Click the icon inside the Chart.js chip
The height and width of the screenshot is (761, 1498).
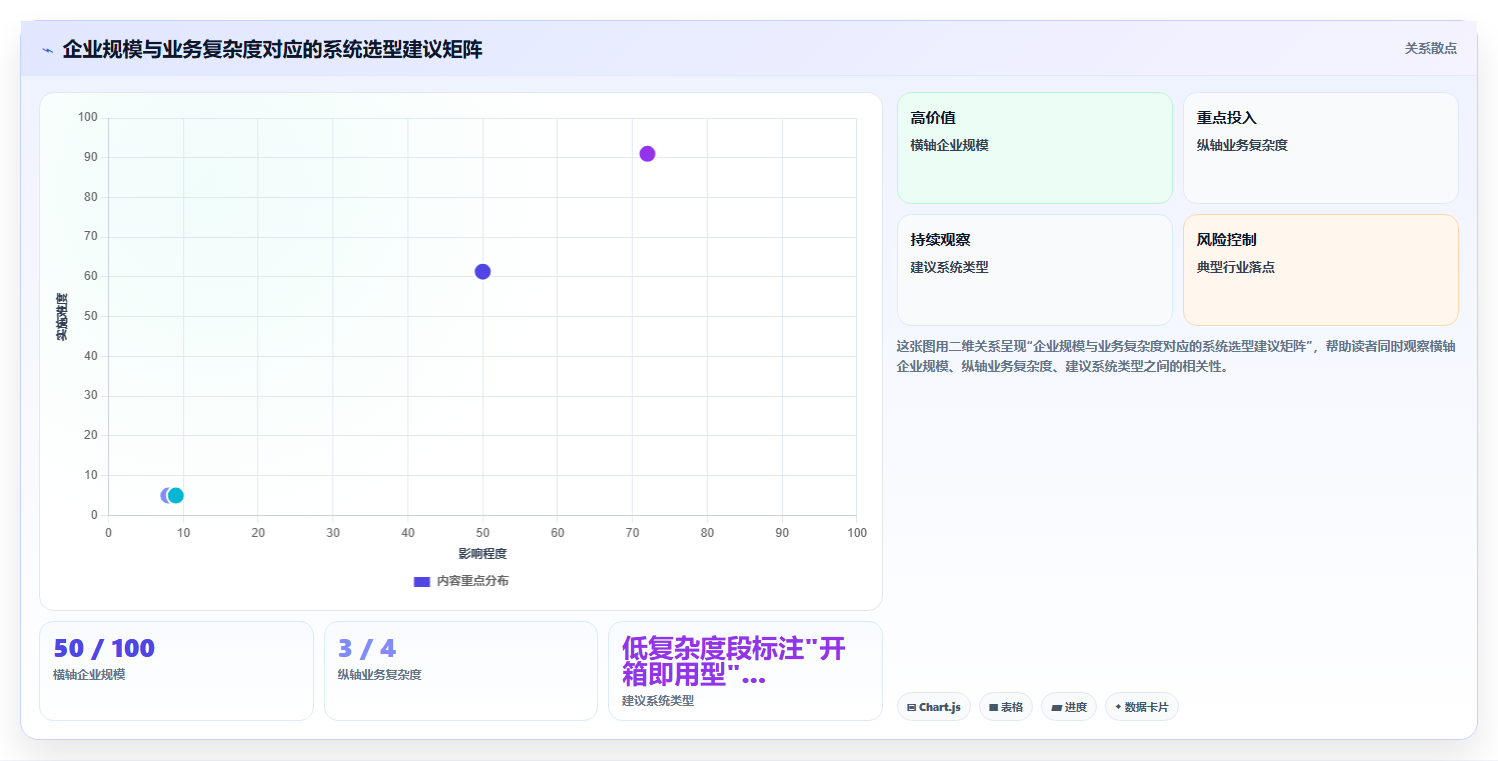click(911, 707)
